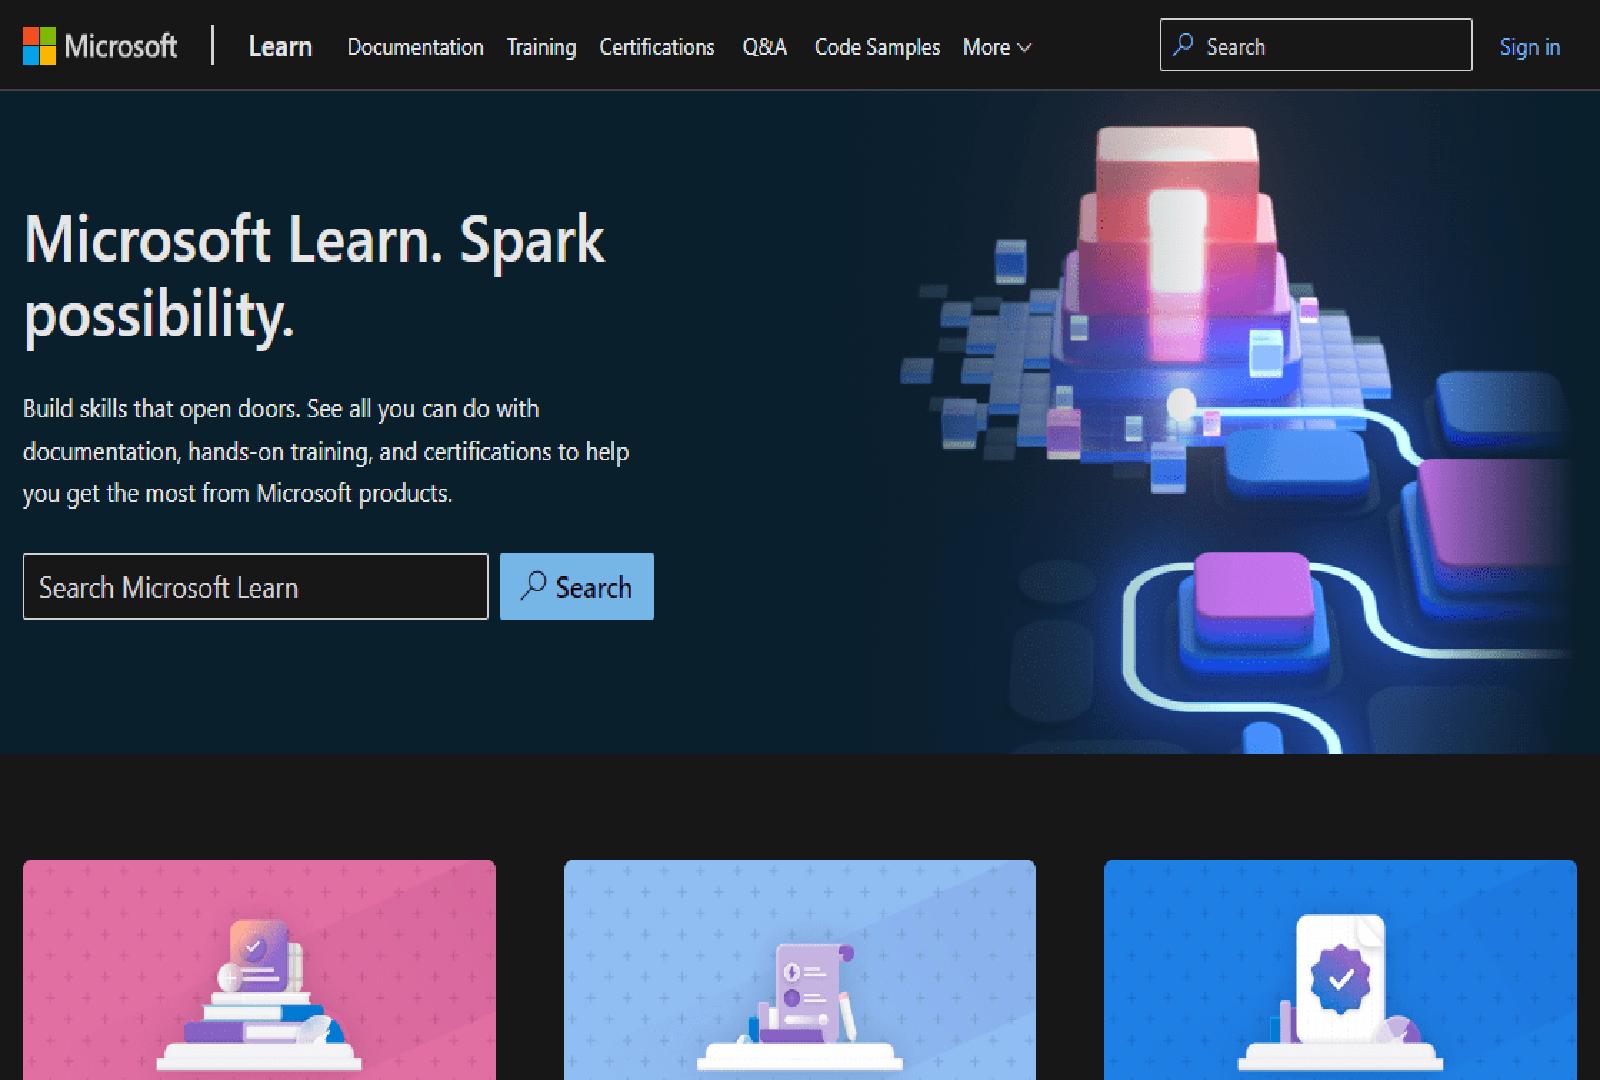Open the Documentation menu item
The height and width of the screenshot is (1080, 1600).
(x=415, y=47)
